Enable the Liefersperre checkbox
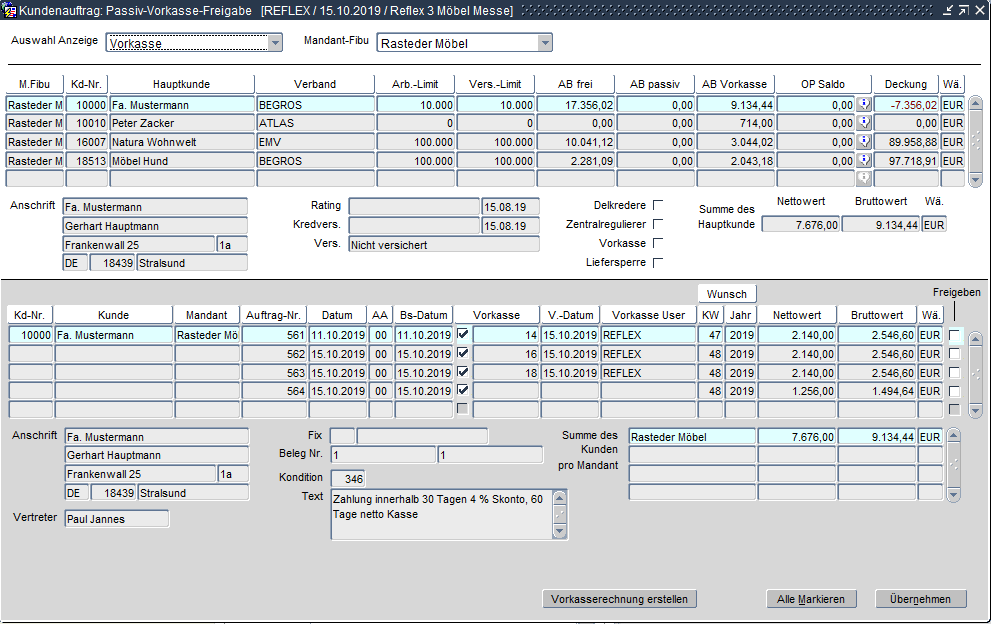Viewport: 991px width, 624px height. pyautogui.click(x=658, y=263)
